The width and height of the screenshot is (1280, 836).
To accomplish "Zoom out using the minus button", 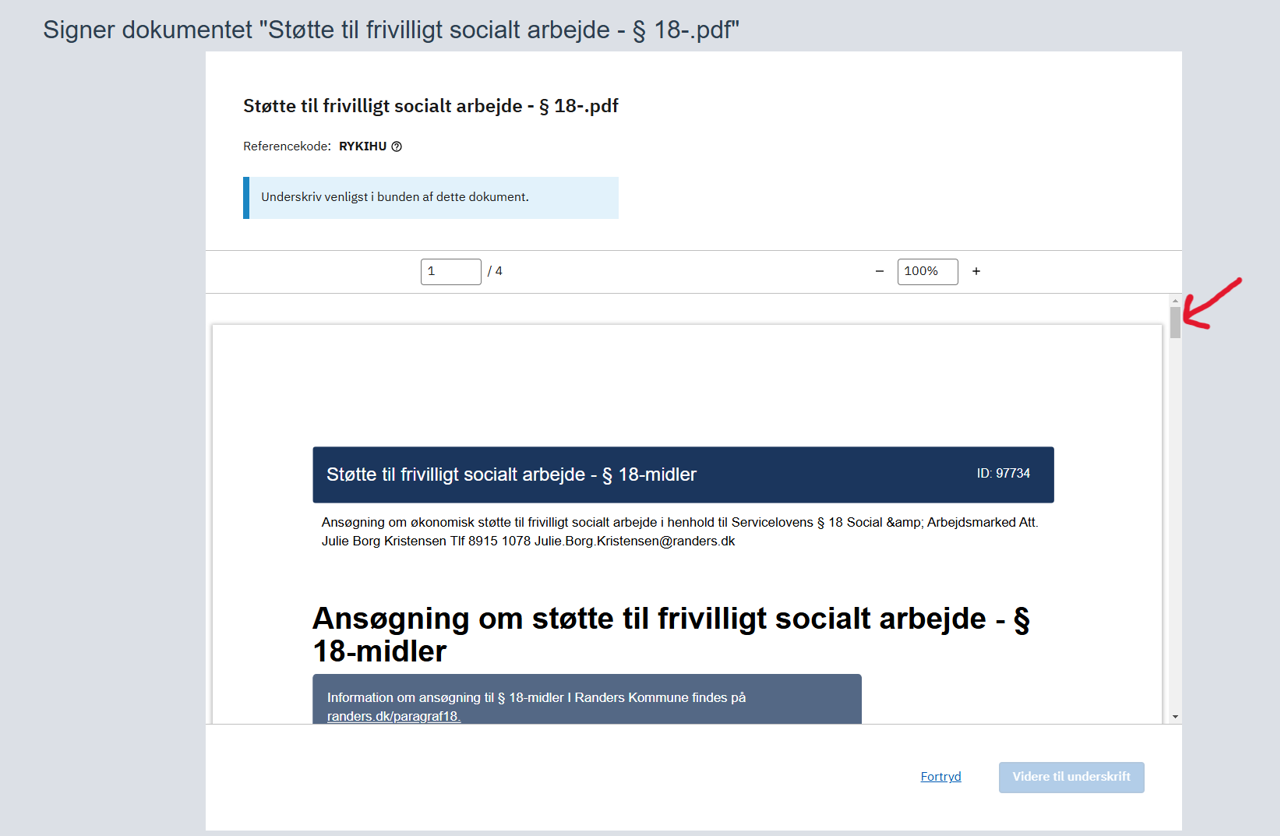I will (x=880, y=271).
